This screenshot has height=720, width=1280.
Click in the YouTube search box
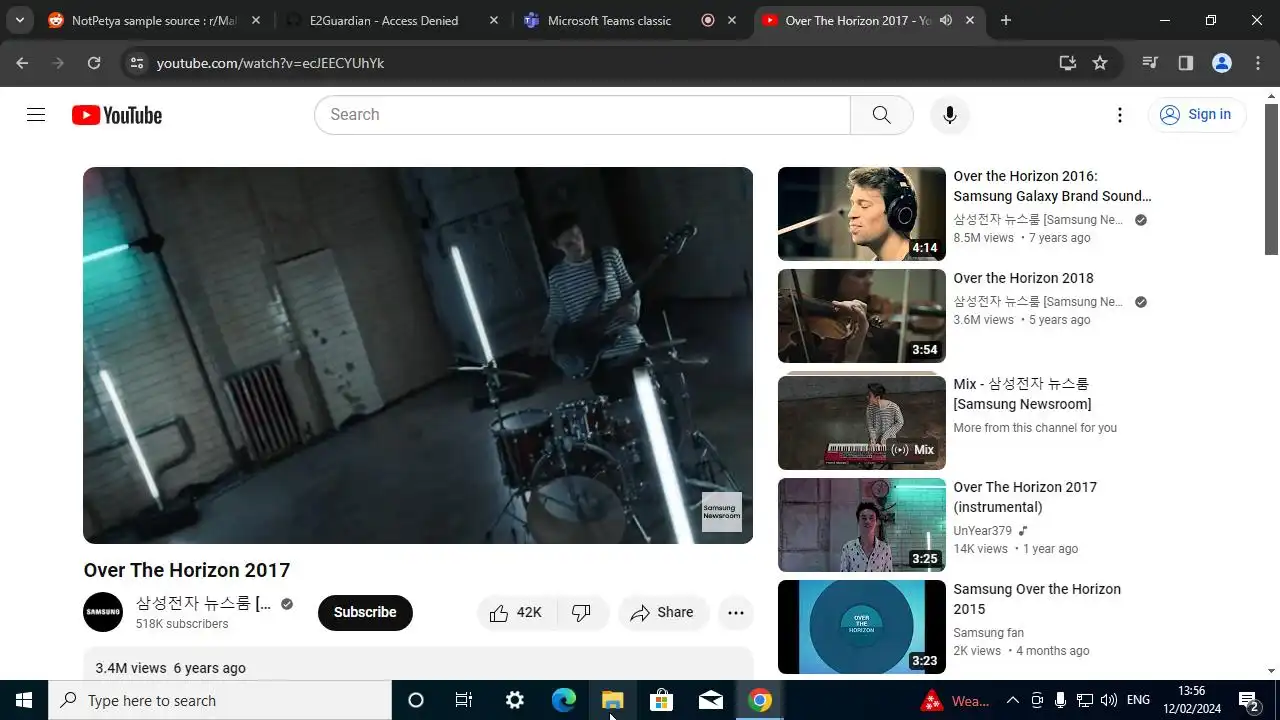click(x=582, y=115)
